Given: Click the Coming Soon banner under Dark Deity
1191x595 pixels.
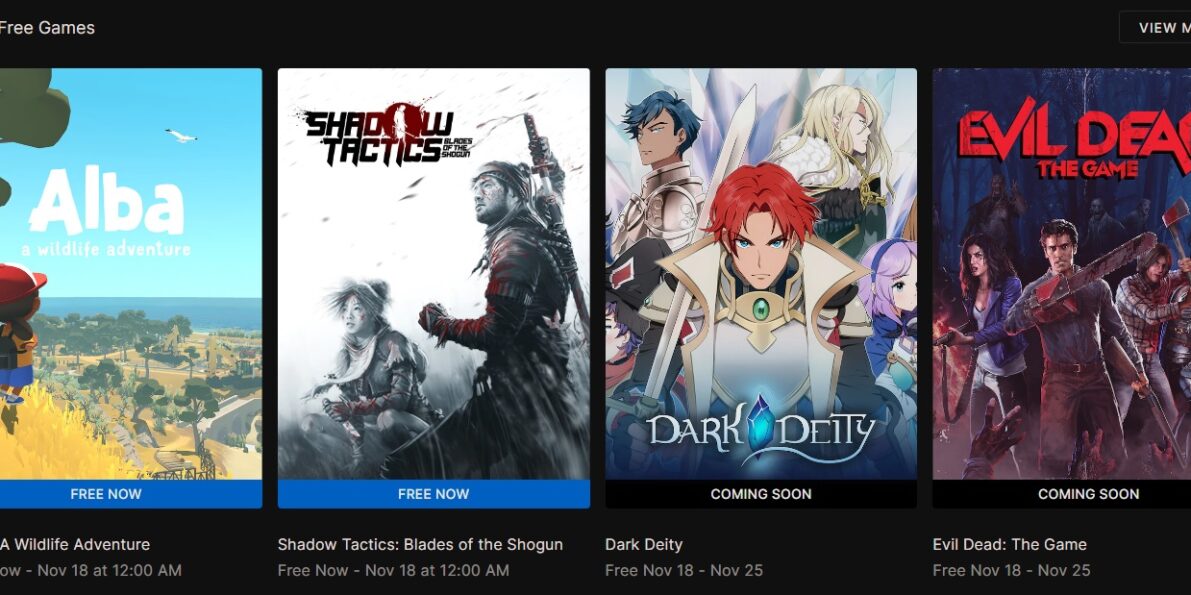Looking at the screenshot, I should pyautogui.click(x=761, y=494).
